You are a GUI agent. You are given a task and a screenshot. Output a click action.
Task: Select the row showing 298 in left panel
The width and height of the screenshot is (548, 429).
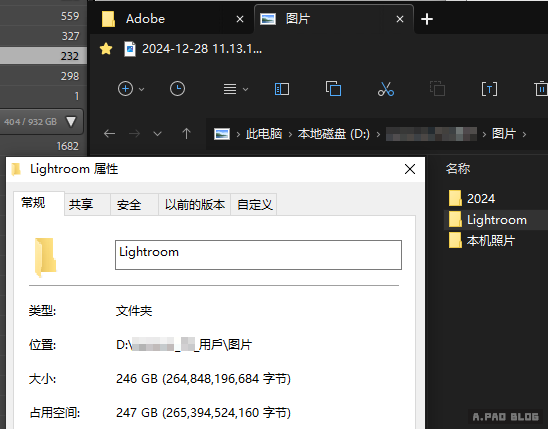[x=43, y=76]
